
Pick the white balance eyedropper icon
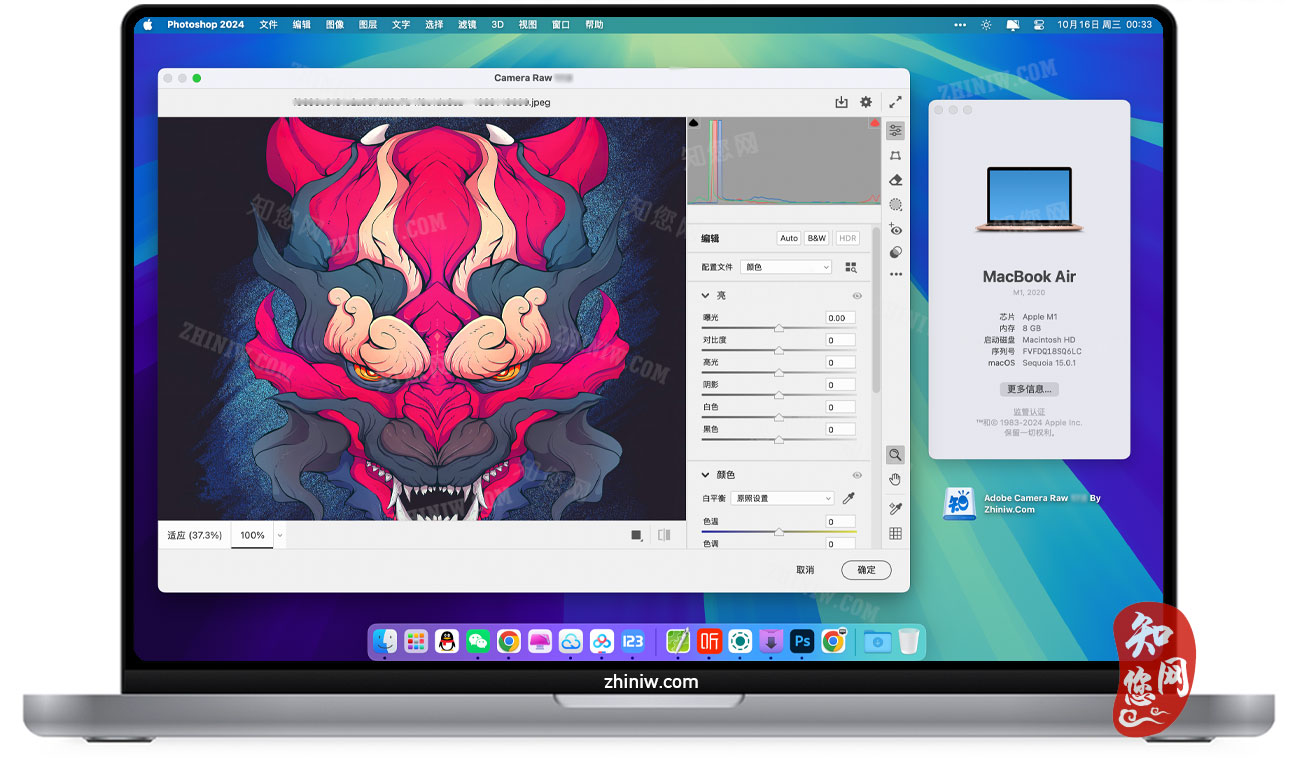[849, 498]
